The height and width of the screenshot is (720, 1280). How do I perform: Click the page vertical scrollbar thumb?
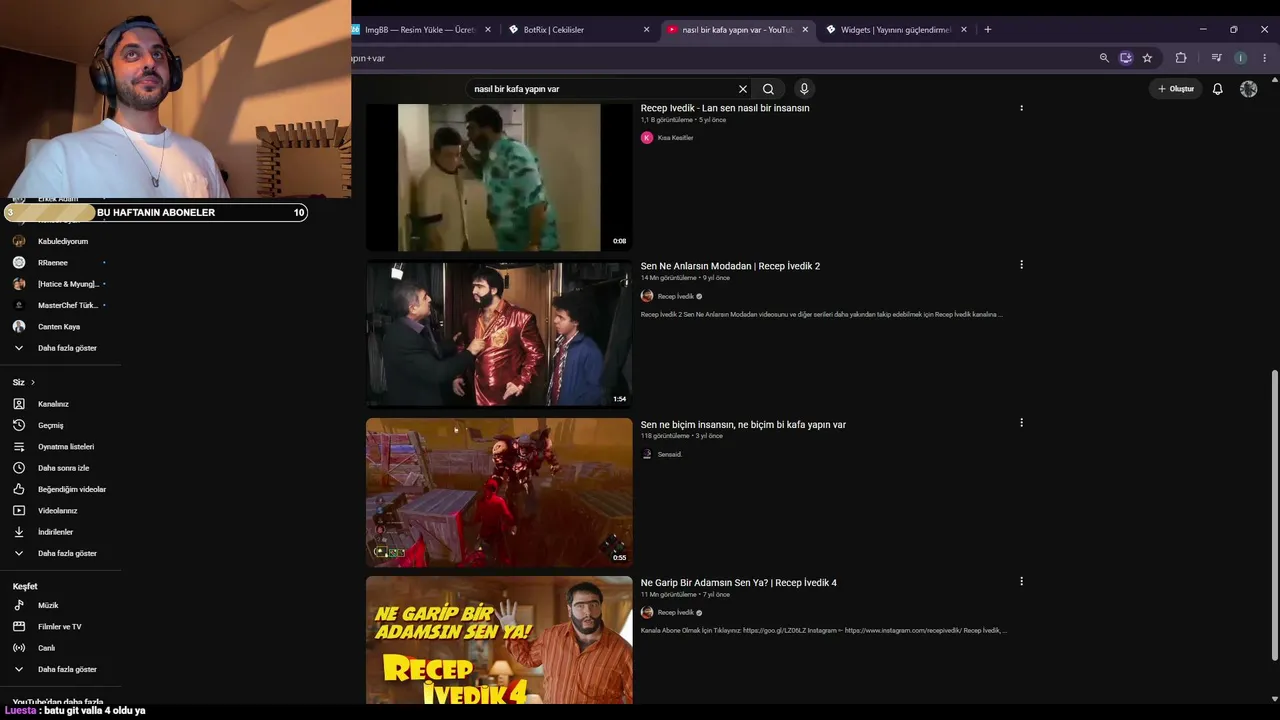click(x=1274, y=515)
